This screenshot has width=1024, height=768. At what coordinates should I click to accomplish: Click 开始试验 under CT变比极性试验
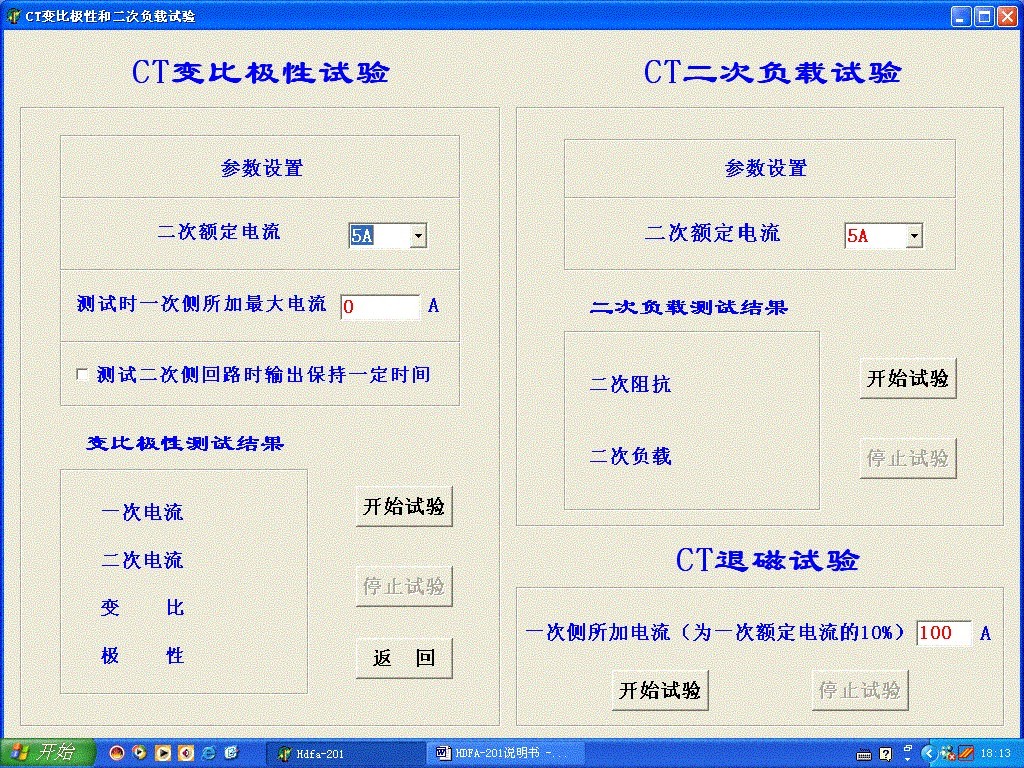click(403, 506)
